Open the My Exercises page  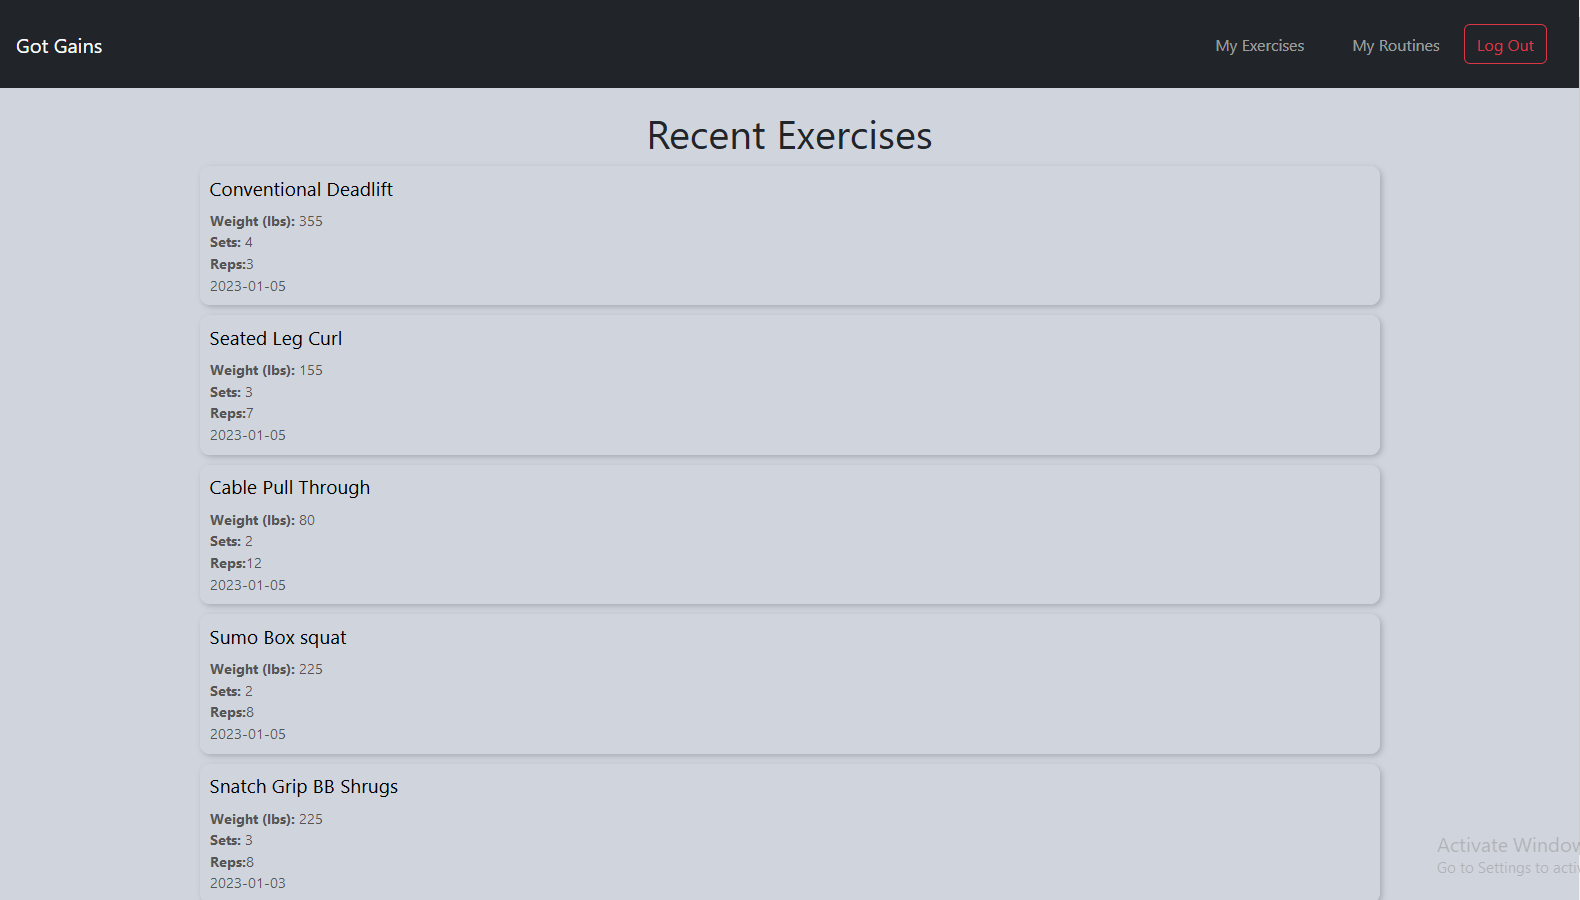point(1259,46)
